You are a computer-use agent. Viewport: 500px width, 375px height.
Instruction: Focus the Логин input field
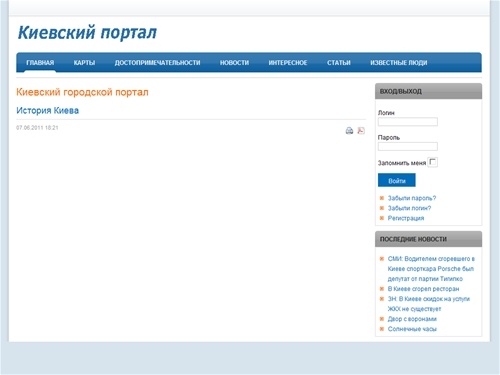click(x=408, y=122)
